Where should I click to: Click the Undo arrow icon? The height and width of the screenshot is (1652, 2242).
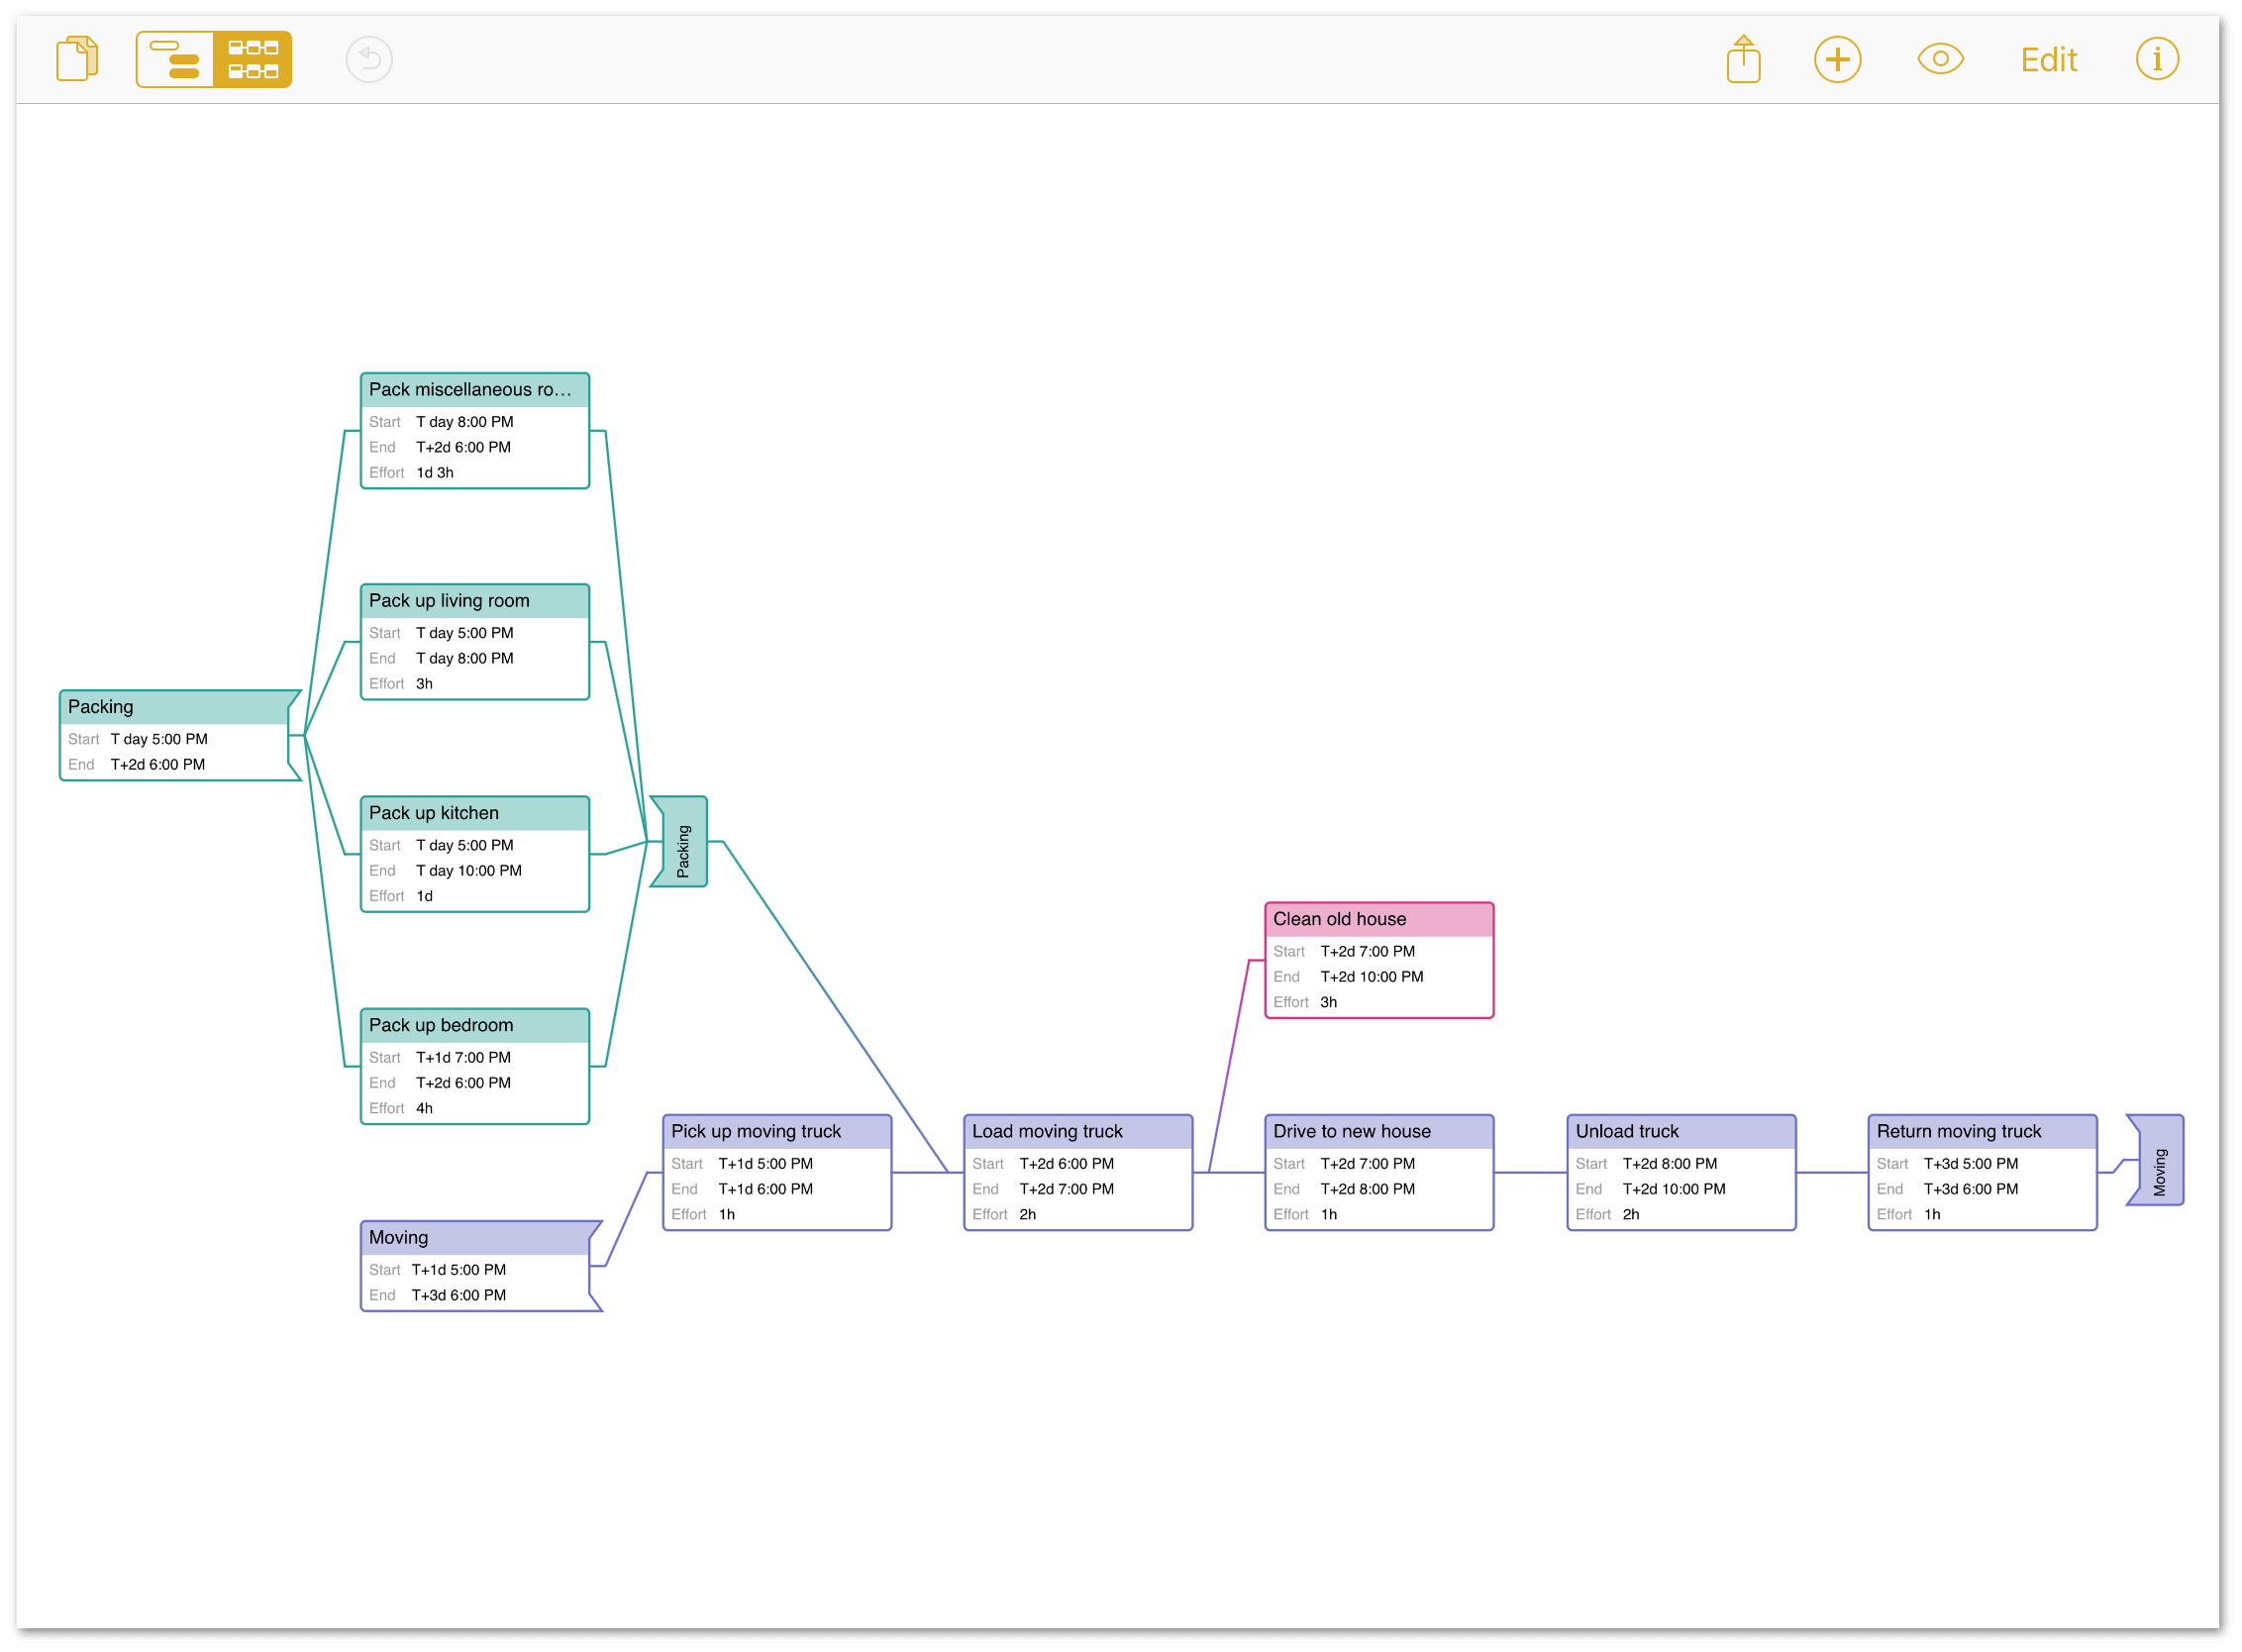point(369,59)
